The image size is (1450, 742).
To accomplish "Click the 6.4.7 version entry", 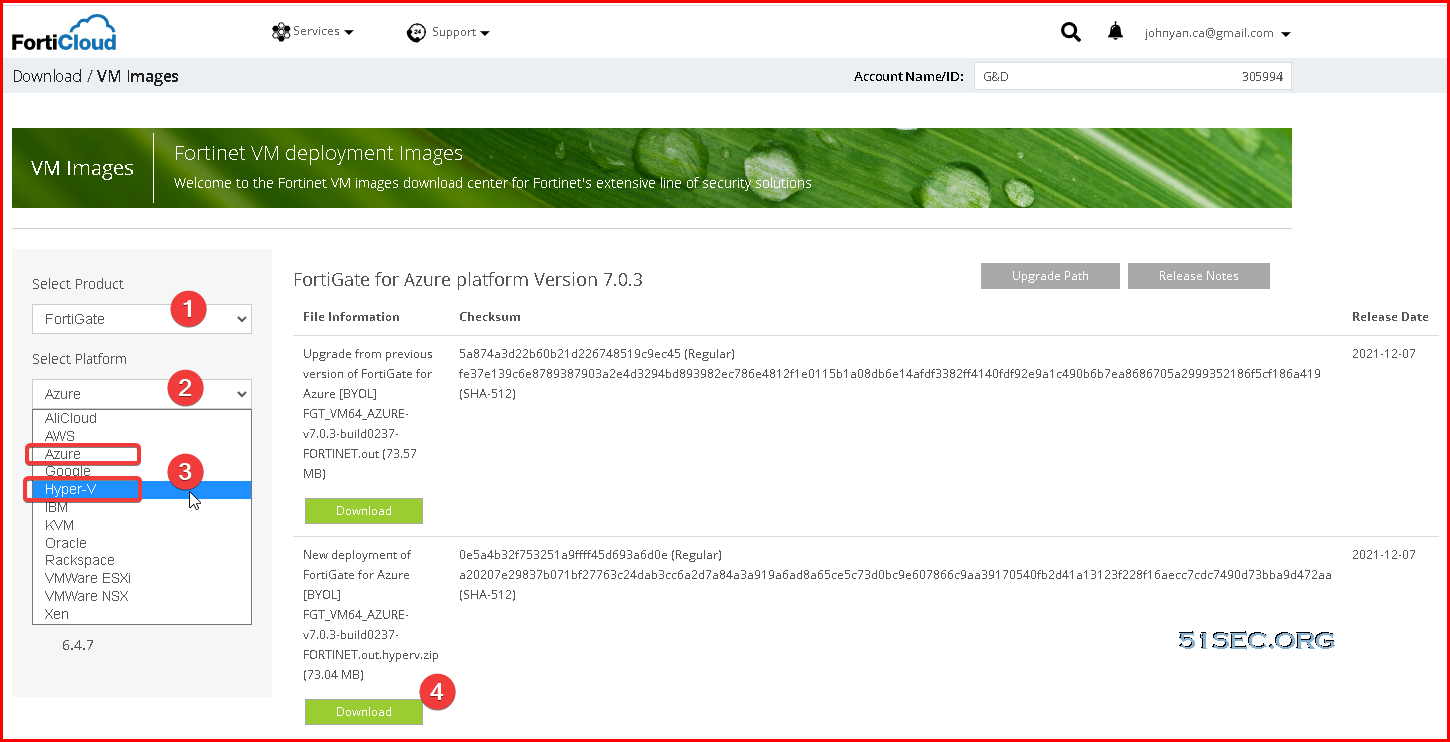I will (x=78, y=645).
